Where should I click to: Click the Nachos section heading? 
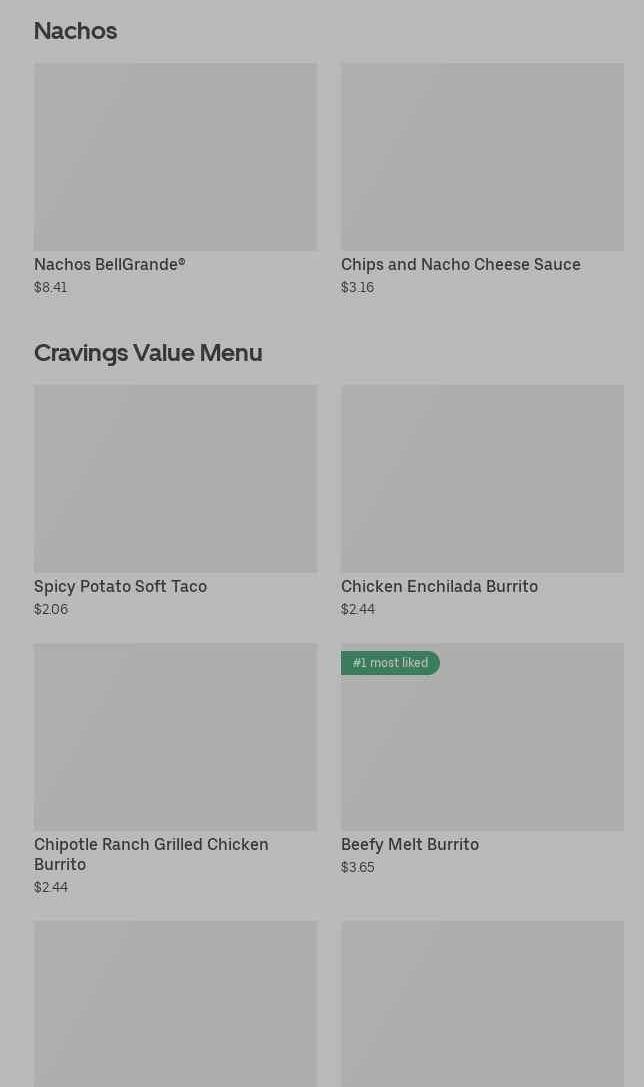click(x=75, y=31)
